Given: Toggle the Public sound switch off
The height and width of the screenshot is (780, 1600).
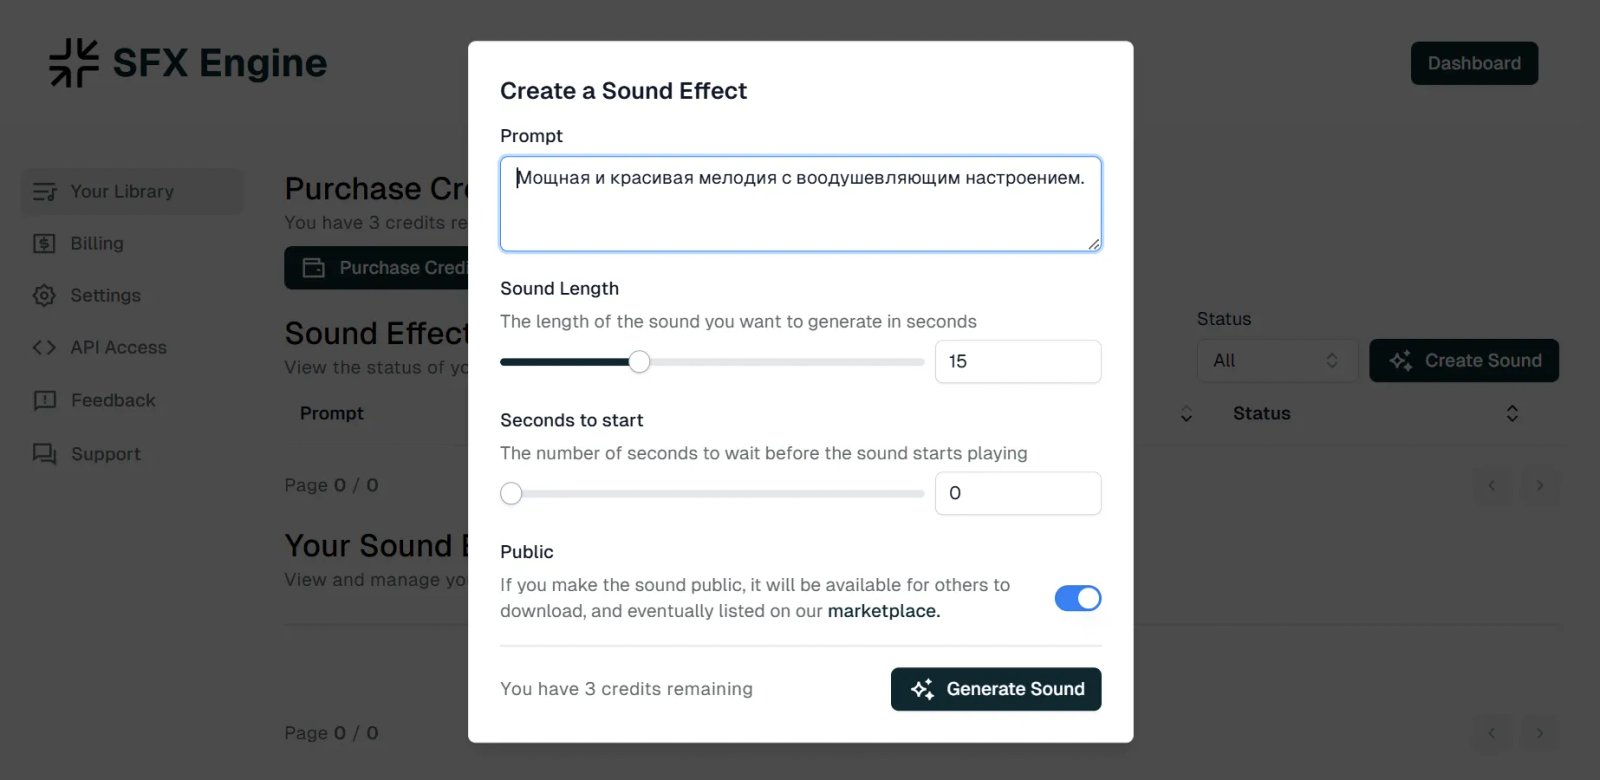Looking at the screenshot, I should (1077, 598).
